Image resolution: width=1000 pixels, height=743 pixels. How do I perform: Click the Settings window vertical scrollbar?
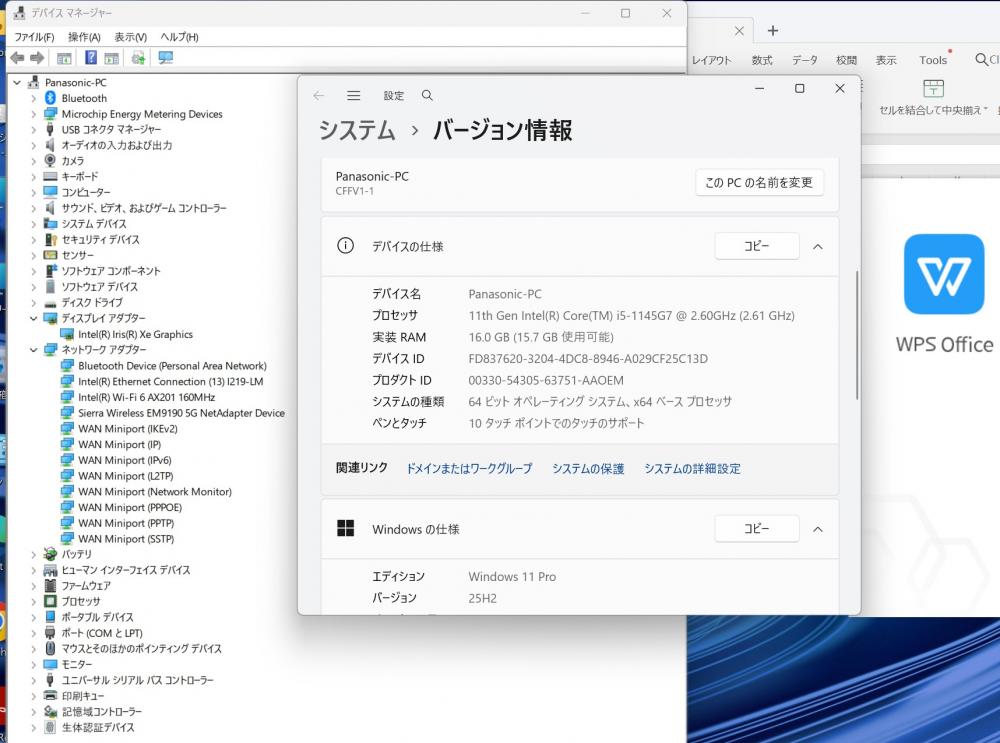click(x=857, y=335)
